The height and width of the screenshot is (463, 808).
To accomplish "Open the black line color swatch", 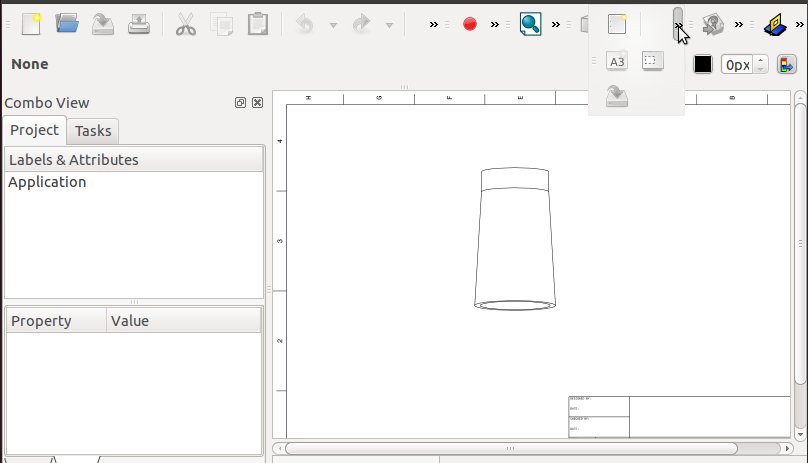I will point(703,64).
